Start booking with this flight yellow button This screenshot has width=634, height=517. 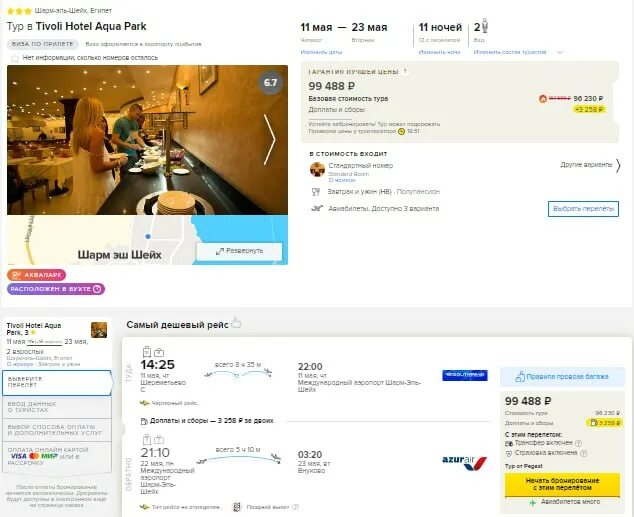(x=562, y=484)
